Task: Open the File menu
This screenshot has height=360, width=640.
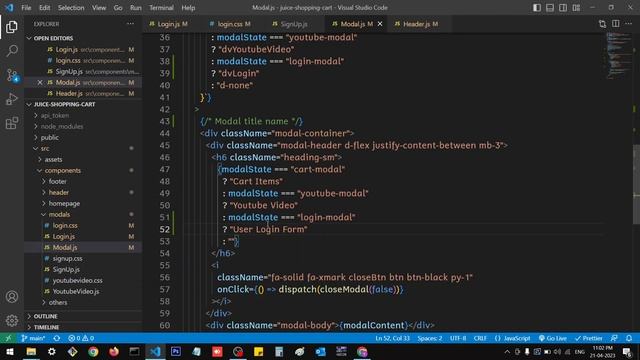Action: [x=26, y=8]
